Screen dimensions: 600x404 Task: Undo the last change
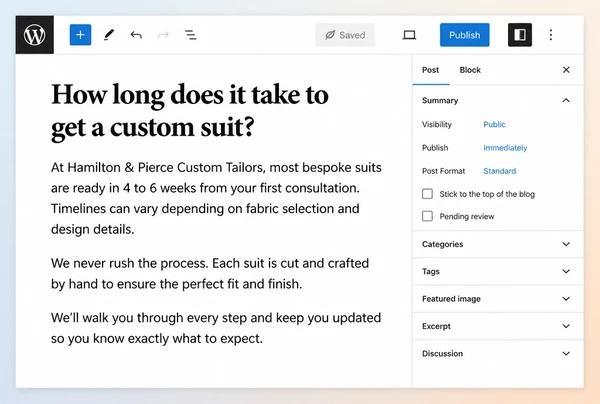pos(136,35)
